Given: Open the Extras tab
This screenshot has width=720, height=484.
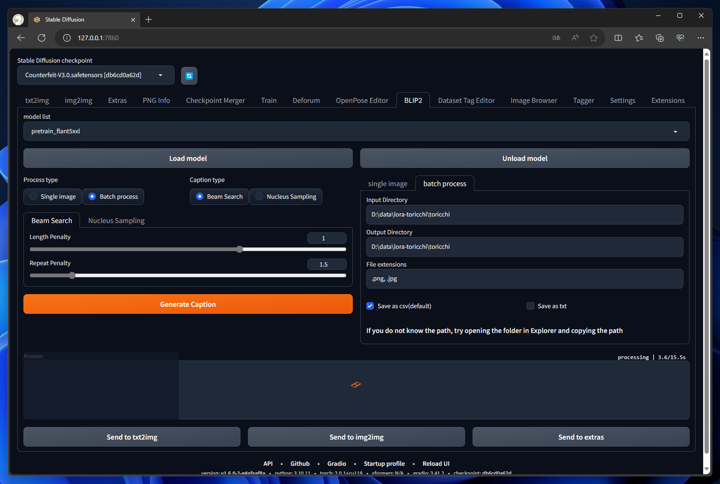Looking at the screenshot, I should point(117,100).
